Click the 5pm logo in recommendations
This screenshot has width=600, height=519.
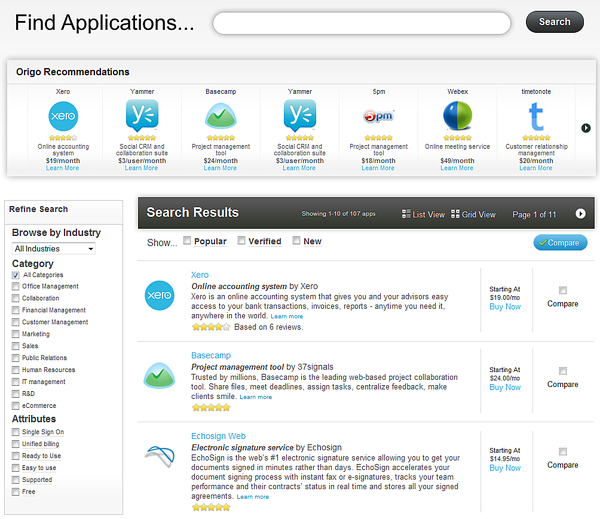[x=378, y=116]
